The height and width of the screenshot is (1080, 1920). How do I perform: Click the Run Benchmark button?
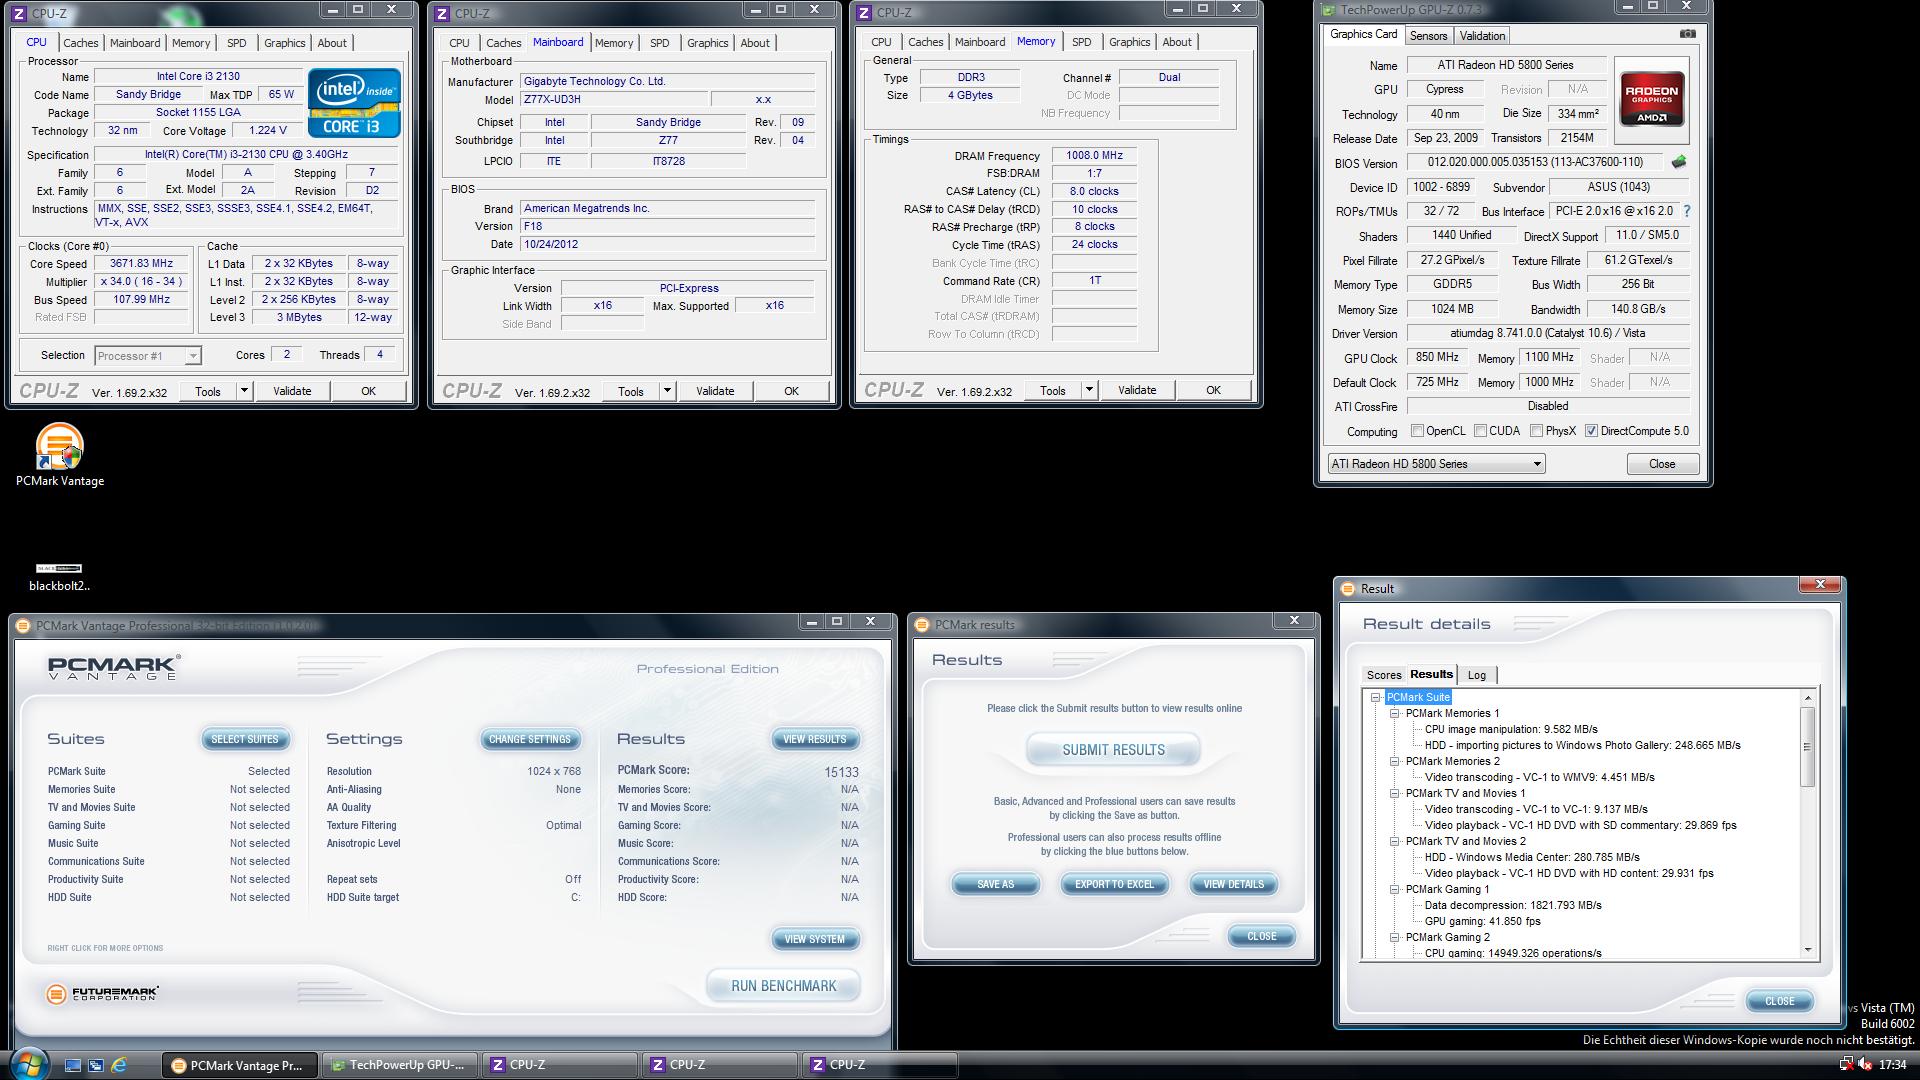[783, 986]
